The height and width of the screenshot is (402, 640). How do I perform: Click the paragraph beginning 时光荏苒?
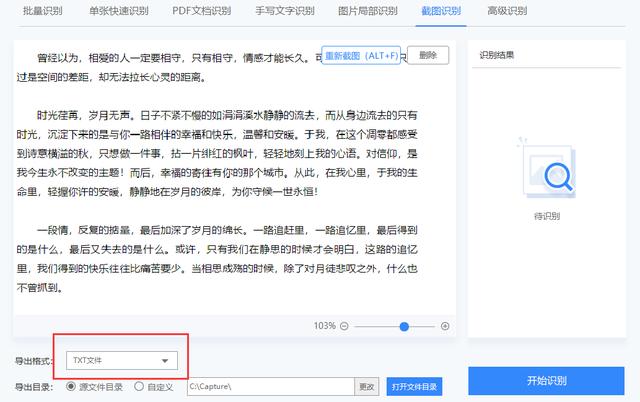(x=217, y=153)
